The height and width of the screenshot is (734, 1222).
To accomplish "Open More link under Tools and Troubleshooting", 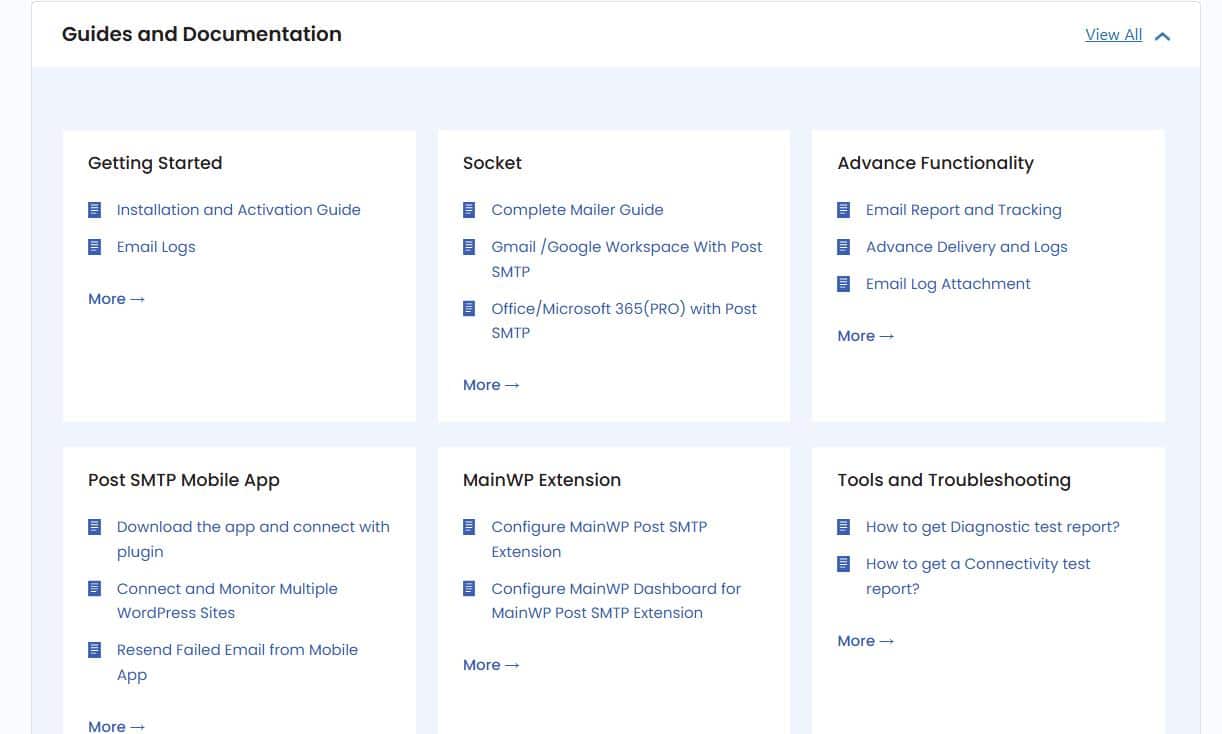I will click(865, 641).
